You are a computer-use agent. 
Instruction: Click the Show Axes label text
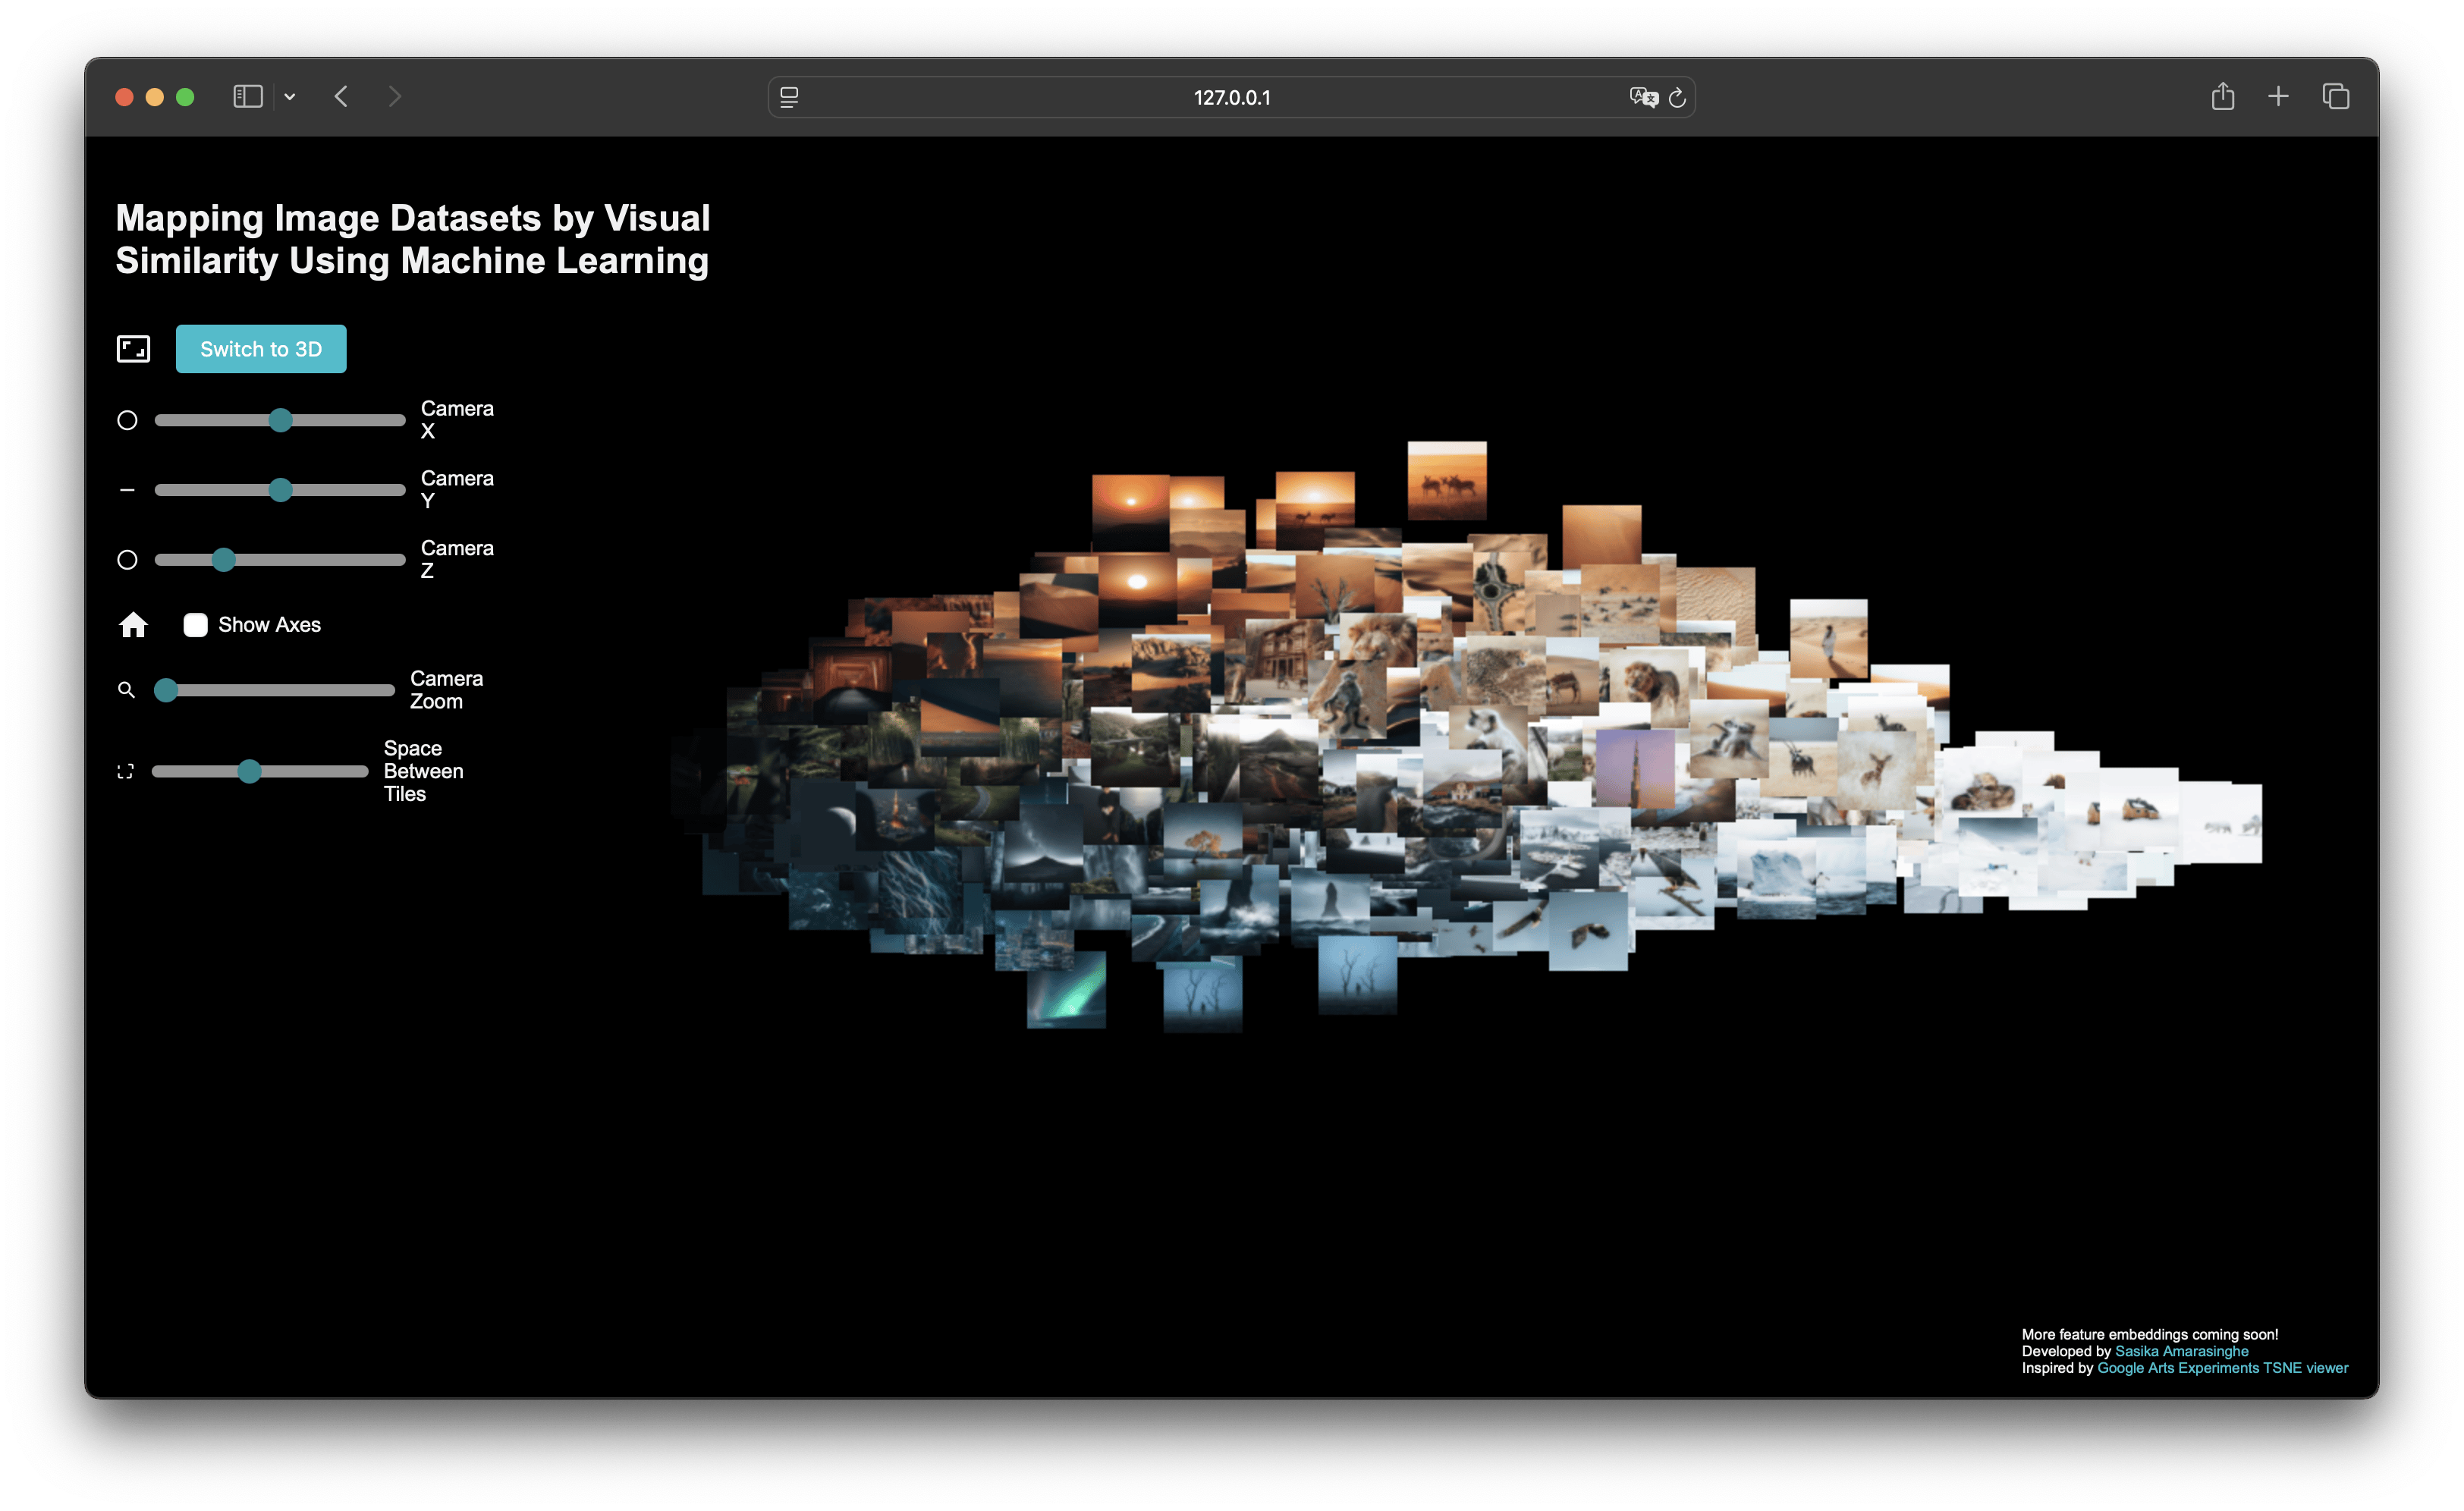coord(270,625)
